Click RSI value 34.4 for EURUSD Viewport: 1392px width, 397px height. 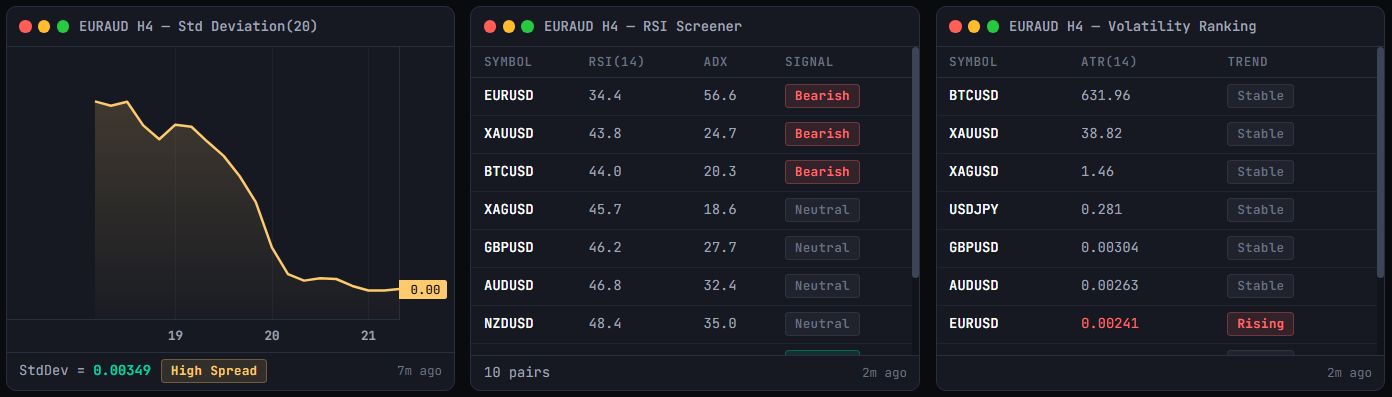(x=605, y=96)
